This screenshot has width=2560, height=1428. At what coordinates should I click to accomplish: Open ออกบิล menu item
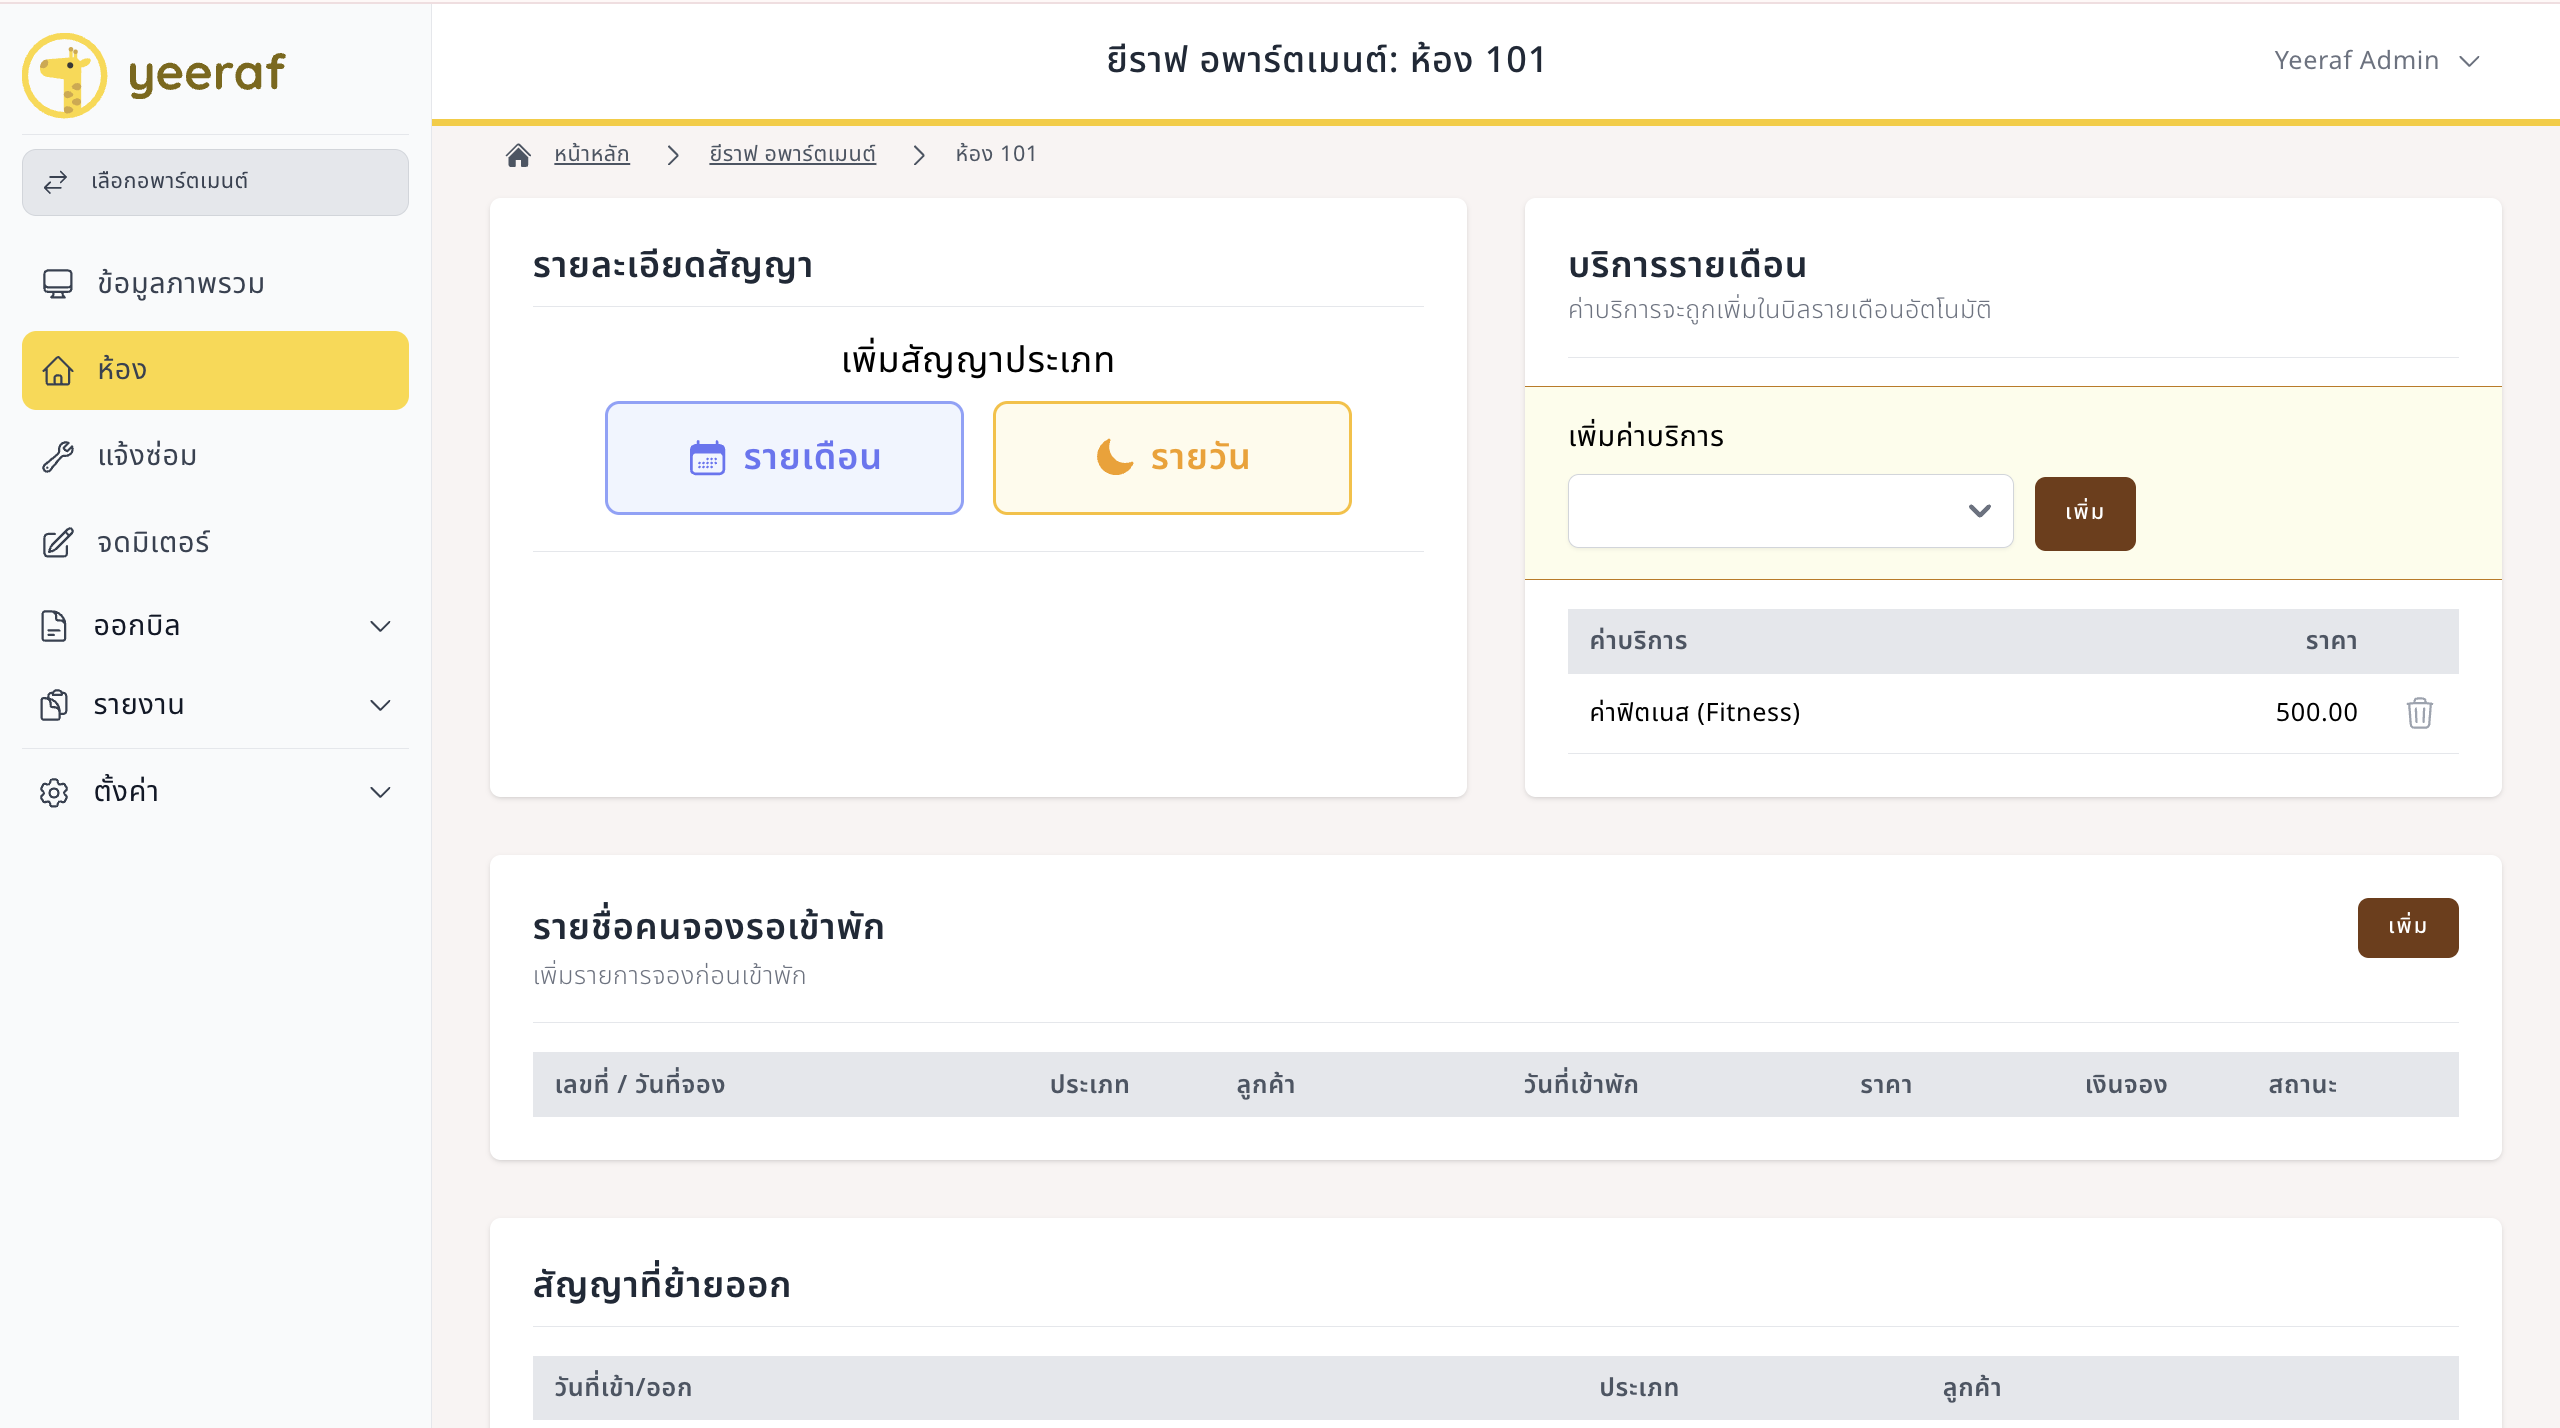click(215, 626)
